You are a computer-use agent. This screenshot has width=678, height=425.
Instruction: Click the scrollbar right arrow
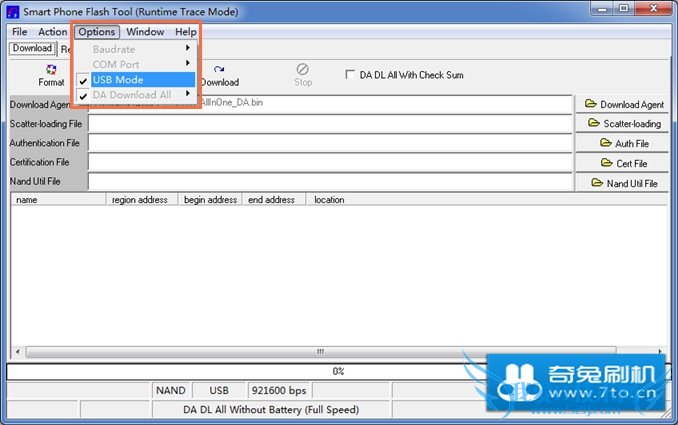[660, 352]
